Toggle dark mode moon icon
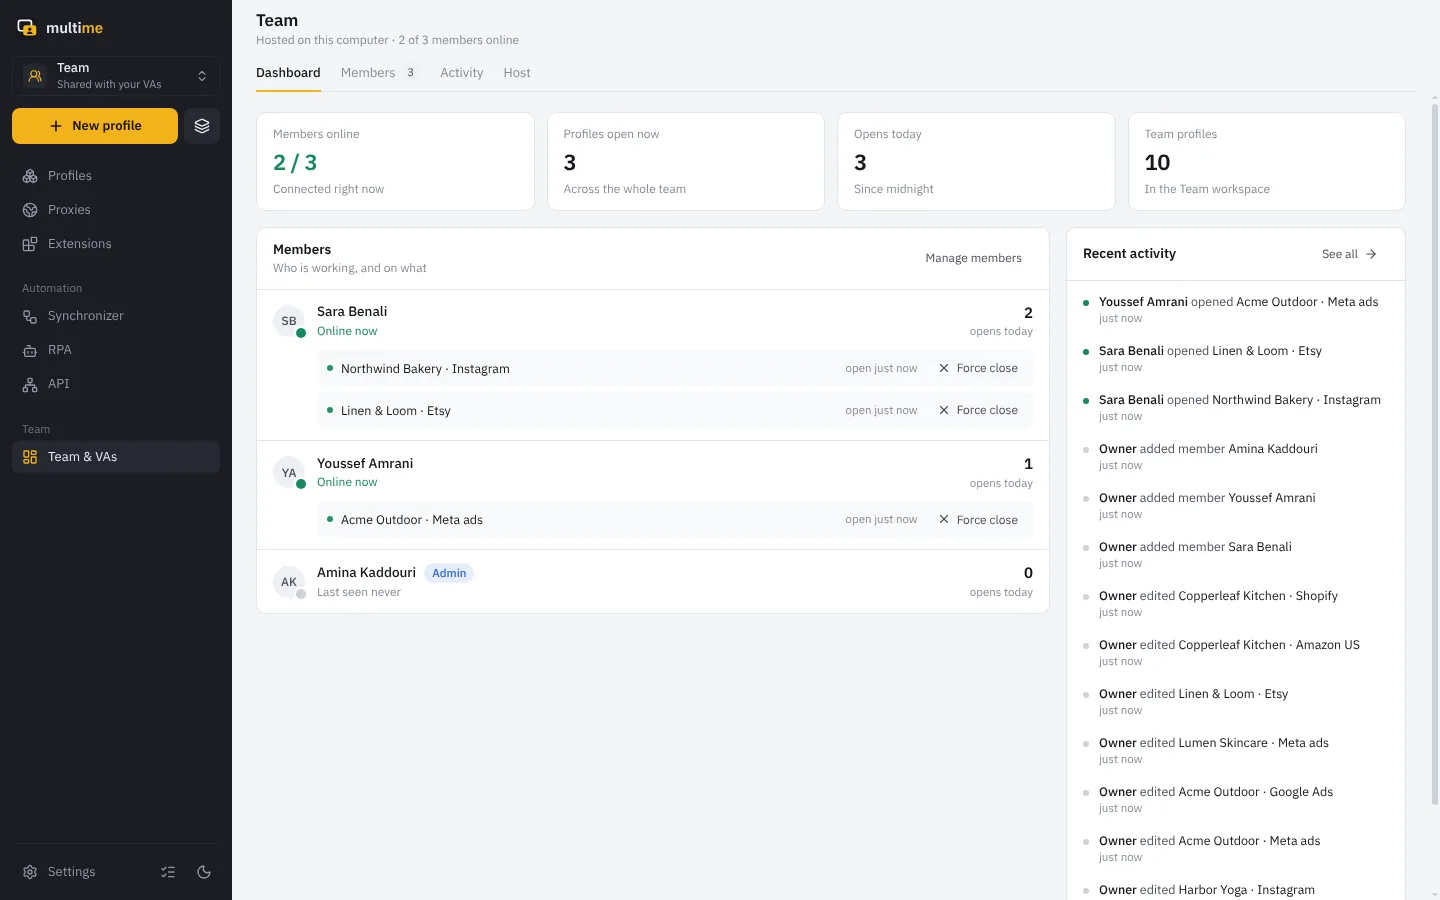 [204, 872]
